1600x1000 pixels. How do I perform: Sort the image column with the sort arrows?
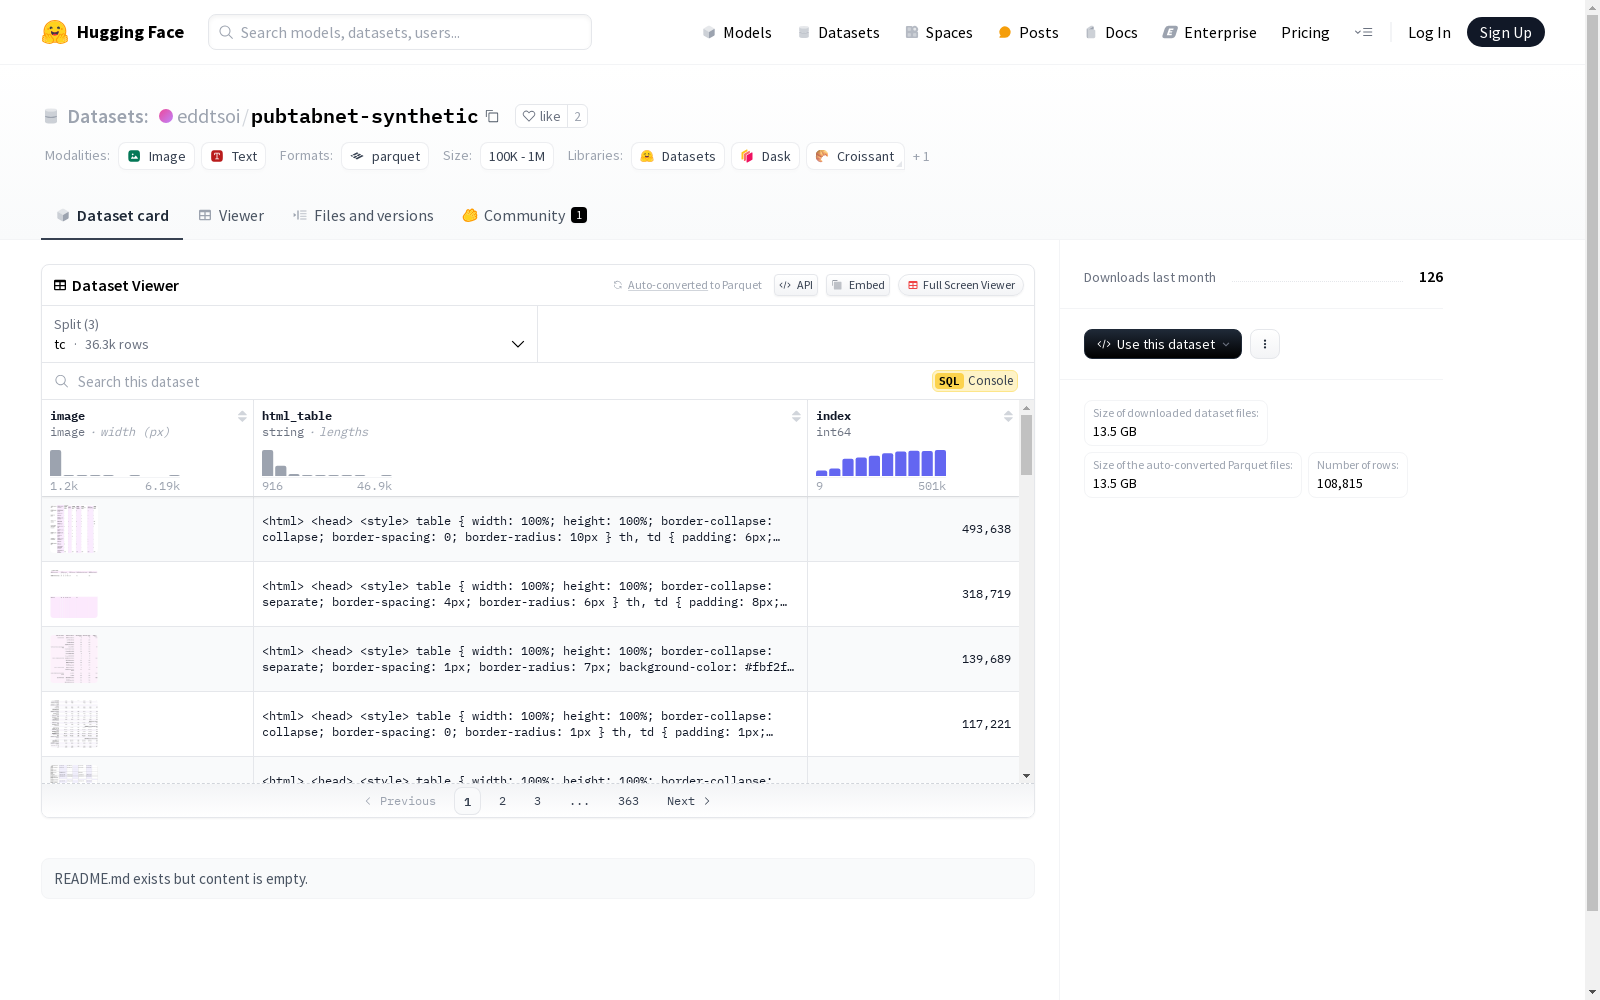(242, 416)
